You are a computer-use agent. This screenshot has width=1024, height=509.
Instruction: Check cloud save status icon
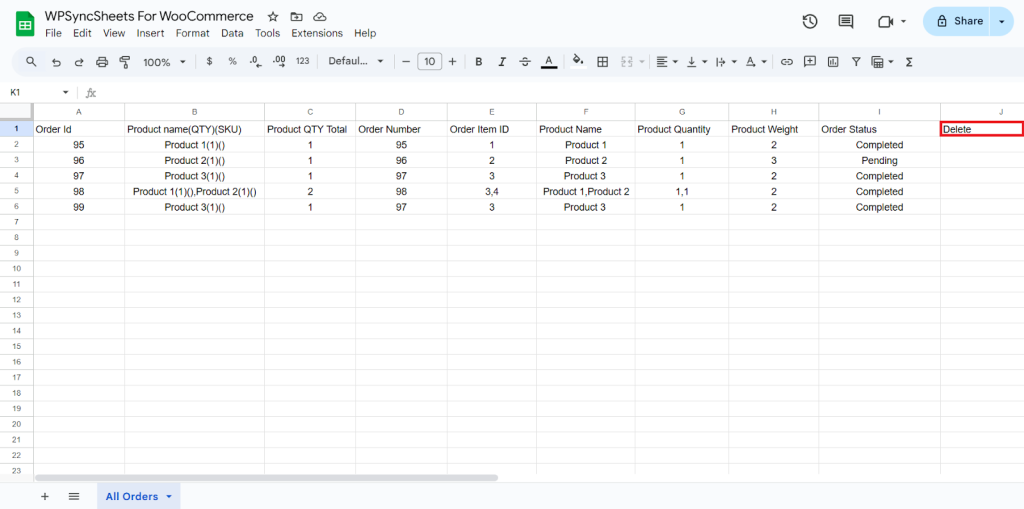click(319, 17)
